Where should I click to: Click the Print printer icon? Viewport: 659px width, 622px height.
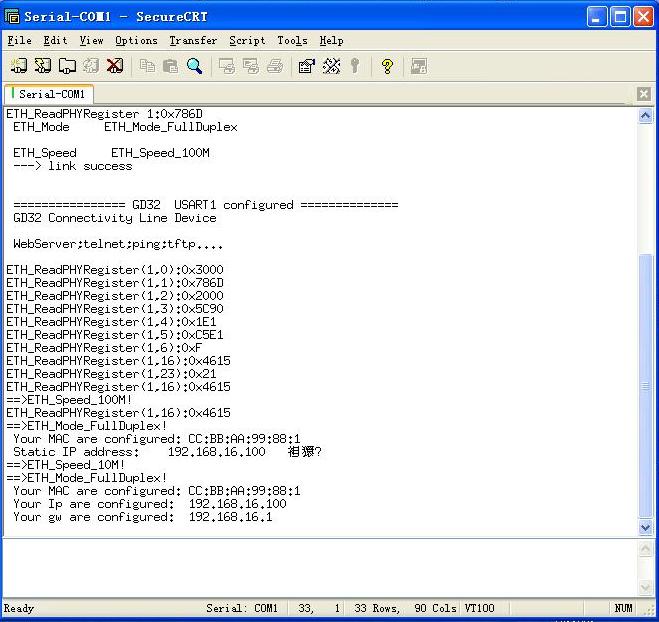pos(275,66)
